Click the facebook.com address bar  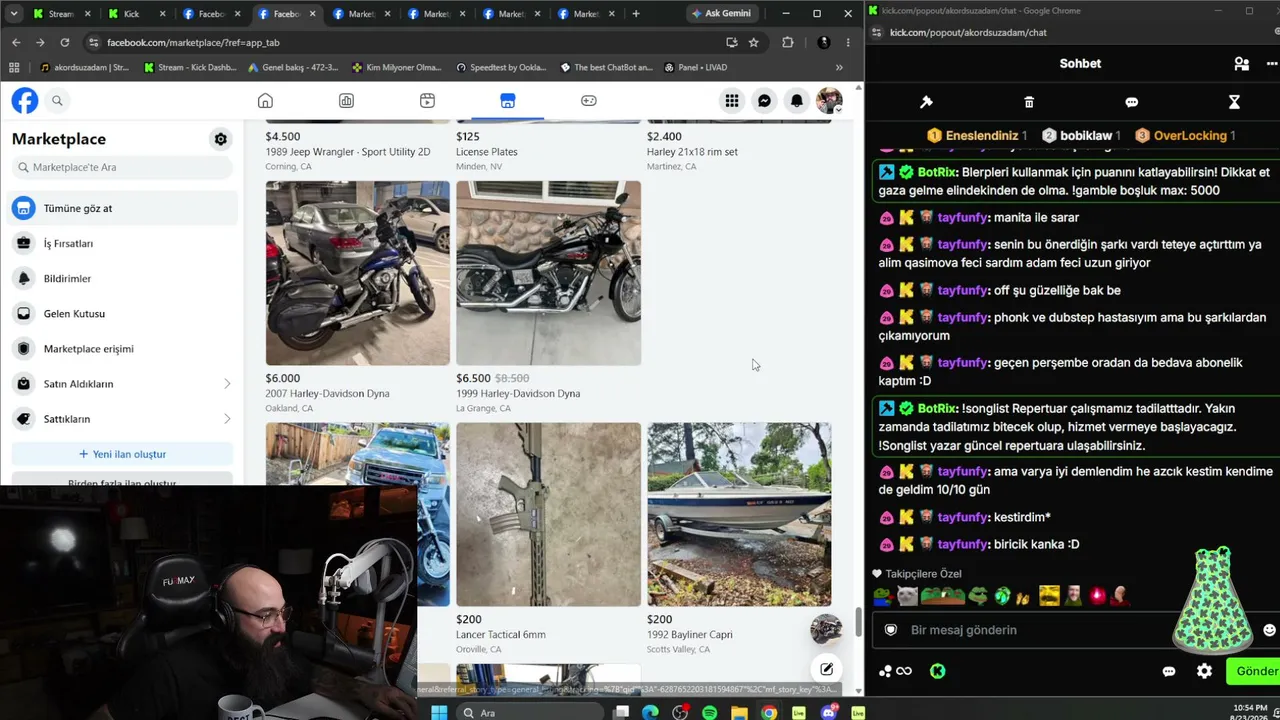(x=410, y=42)
